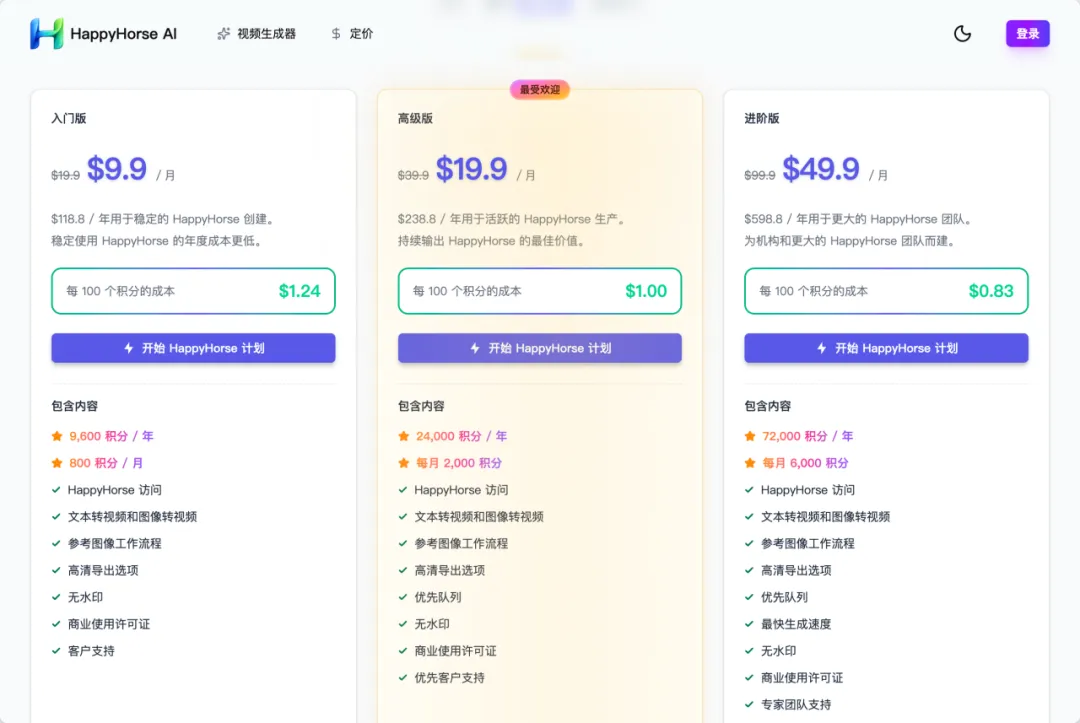Image resolution: width=1080 pixels, height=723 pixels.
Task: Open the 定价 menu item
Action: pos(351,34)
